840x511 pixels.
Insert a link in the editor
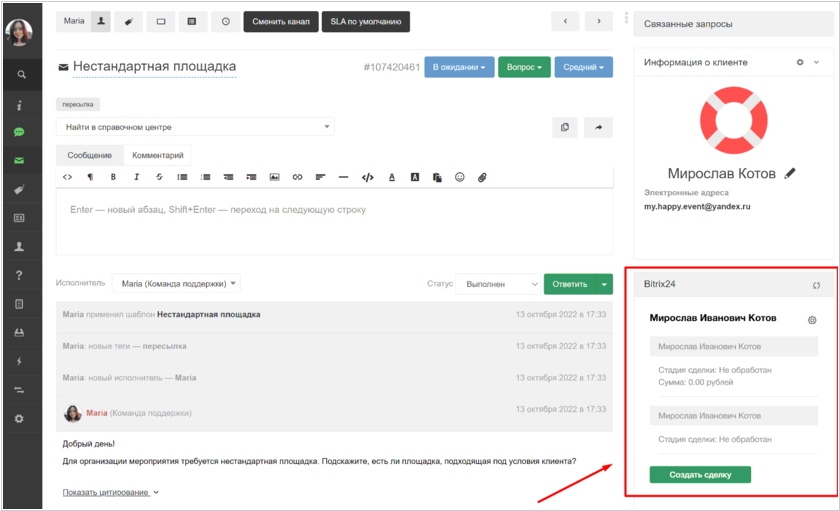click(297, 177)
